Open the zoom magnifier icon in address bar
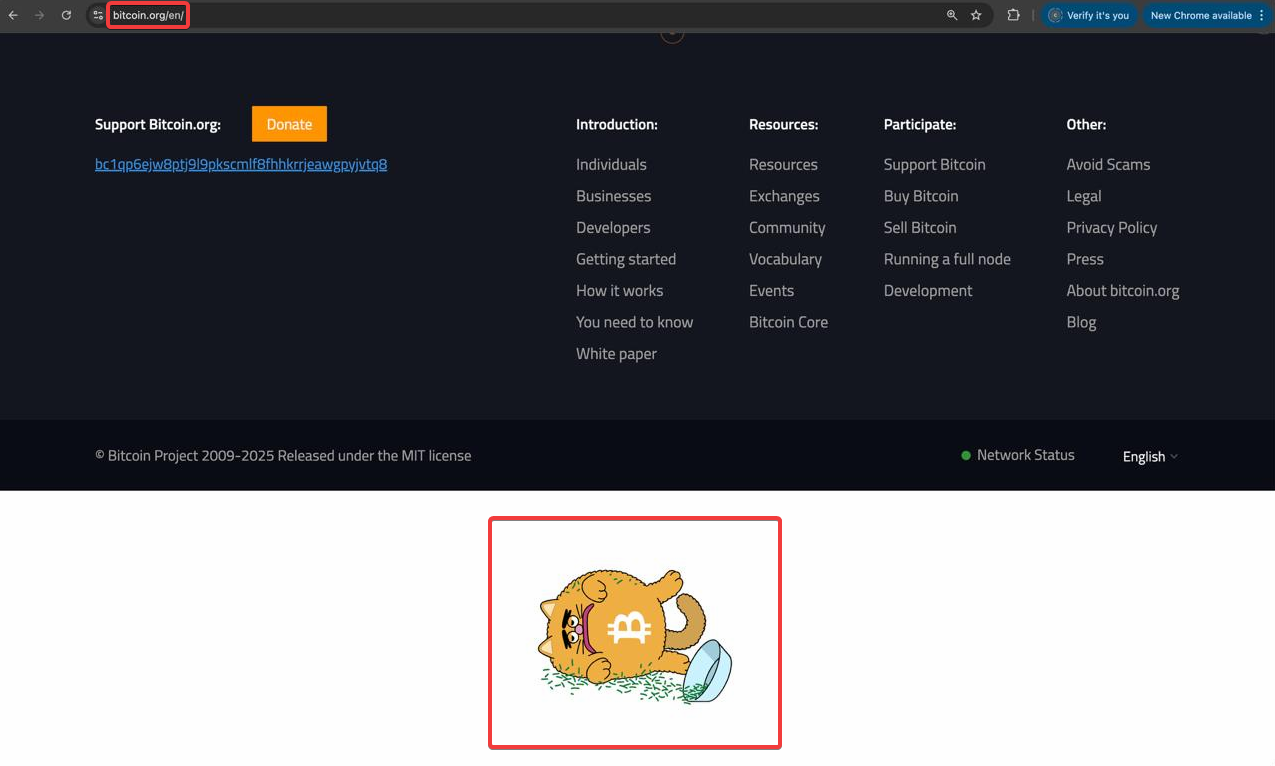 952,15
